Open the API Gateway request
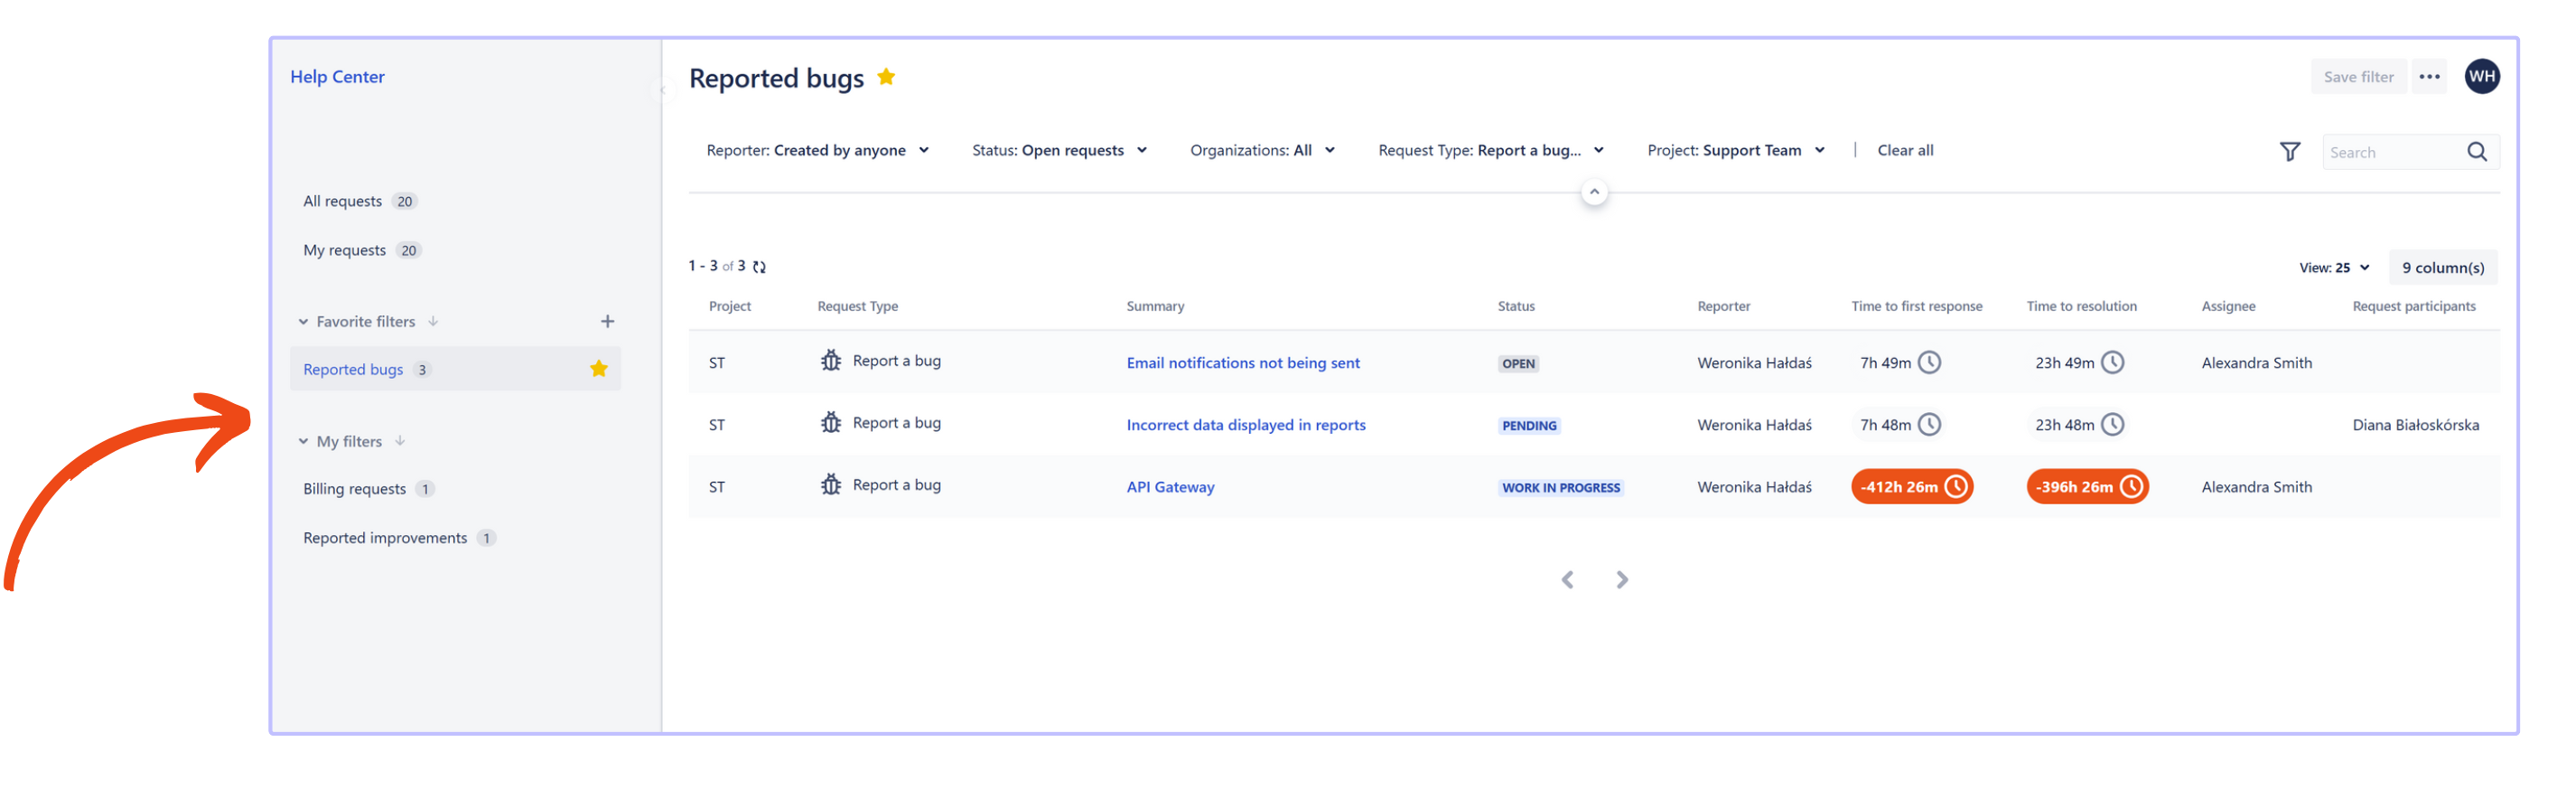The height and width of the screenshot is (789, 2576). point(1170,487)
